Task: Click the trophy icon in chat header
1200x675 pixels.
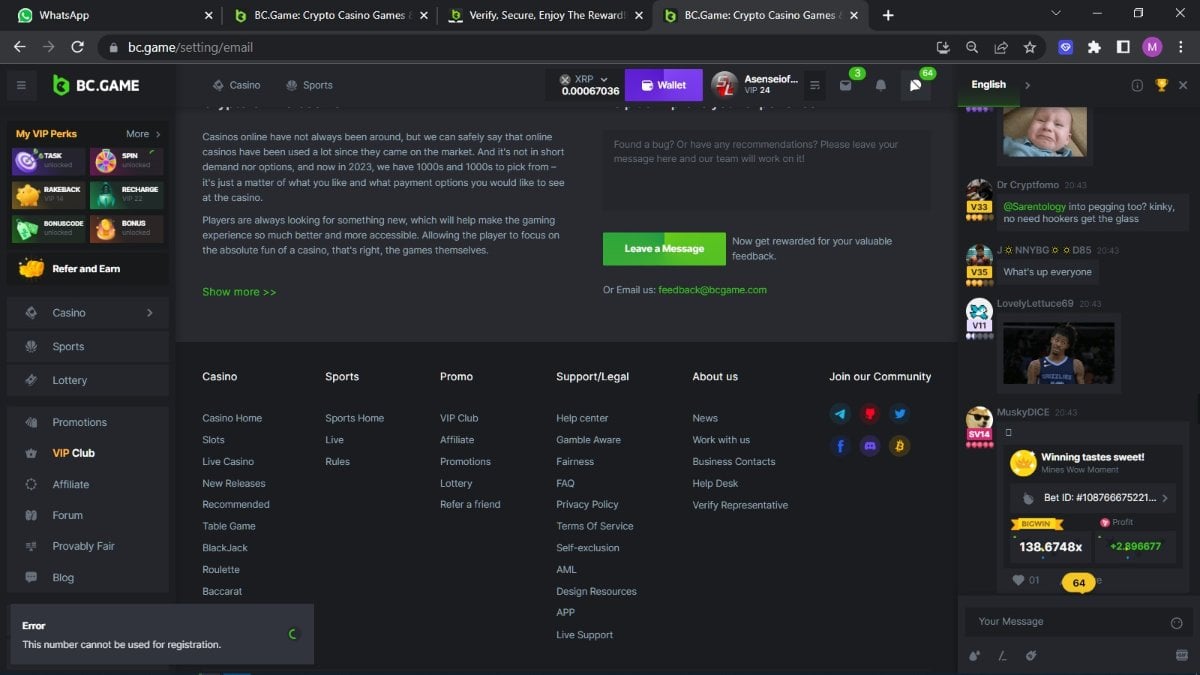Action: tap(1161, 85)
